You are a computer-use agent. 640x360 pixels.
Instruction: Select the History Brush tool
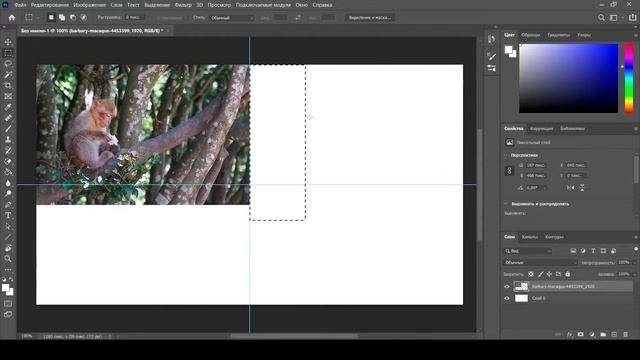pyautogui.click(x=8, y=150)
